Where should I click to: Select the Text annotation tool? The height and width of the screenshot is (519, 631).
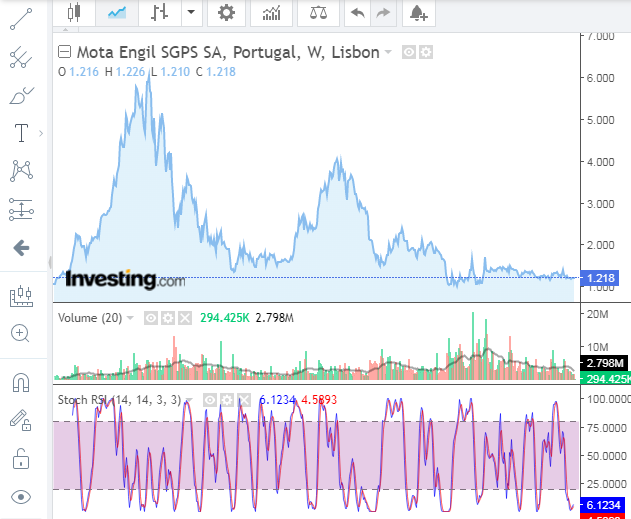click(x=21, y=133)
